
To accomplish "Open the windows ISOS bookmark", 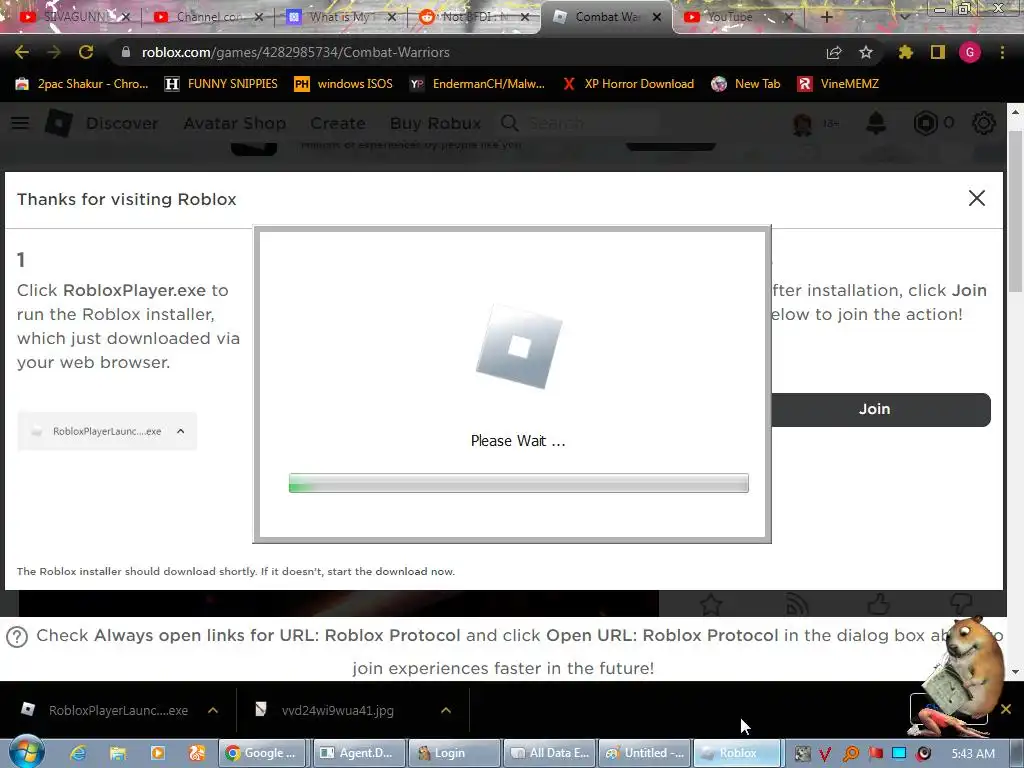I will tap(344, 84).
